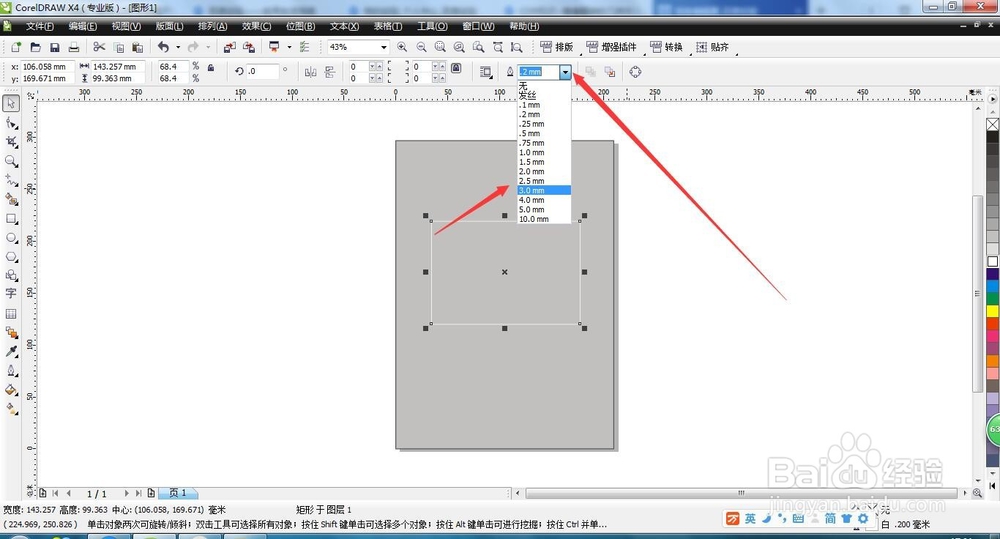Screen dimensions: 1000x539
Task: Open the 效果(C) menu
Action: [x=256, y=26]
